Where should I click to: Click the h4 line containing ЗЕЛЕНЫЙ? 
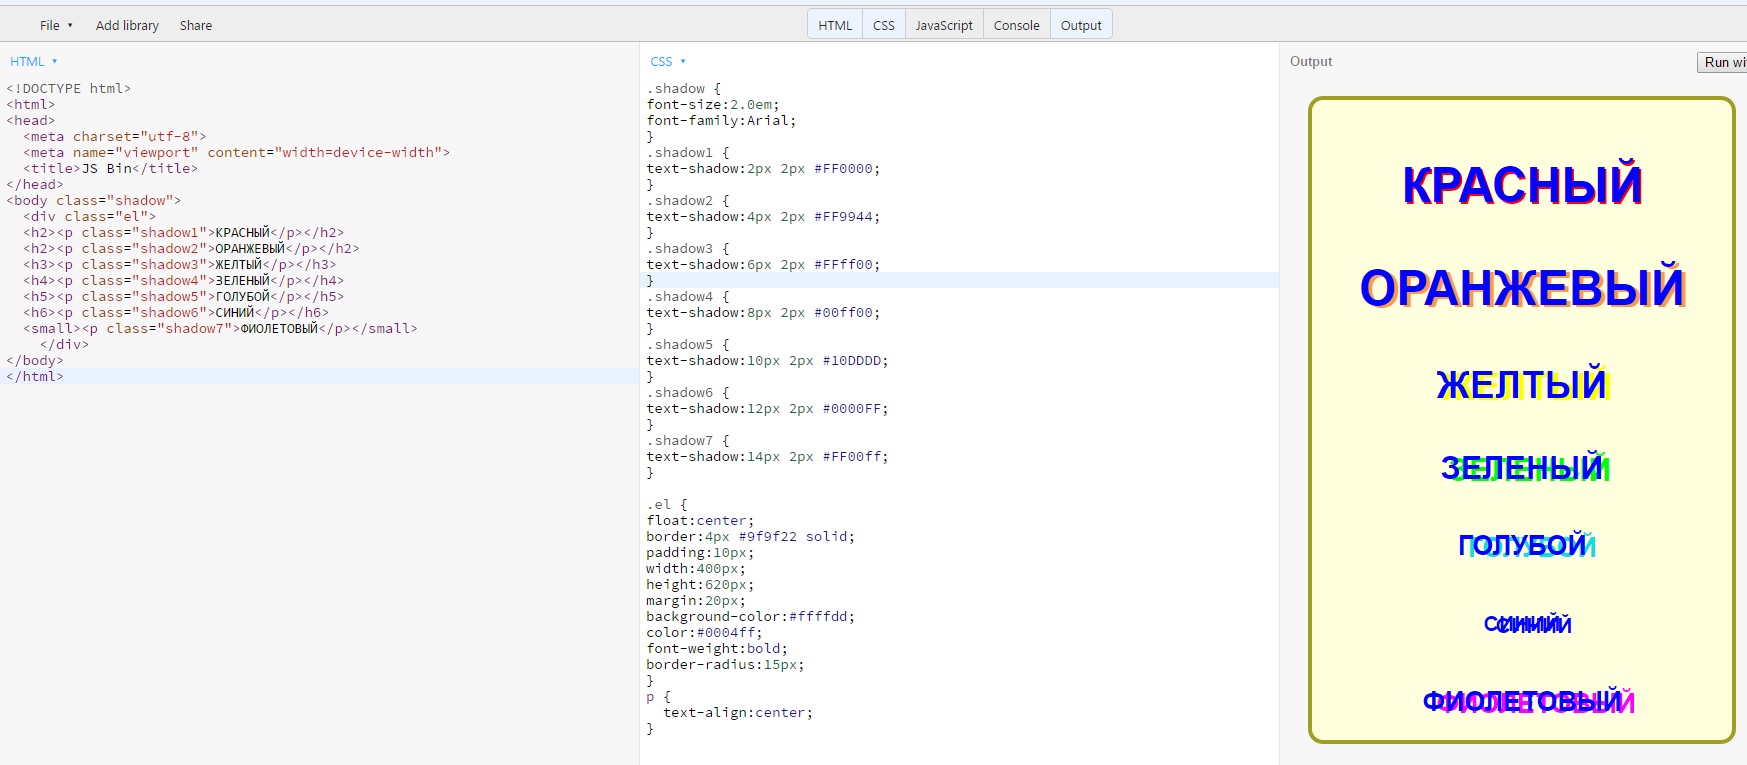tap(183, 280)
